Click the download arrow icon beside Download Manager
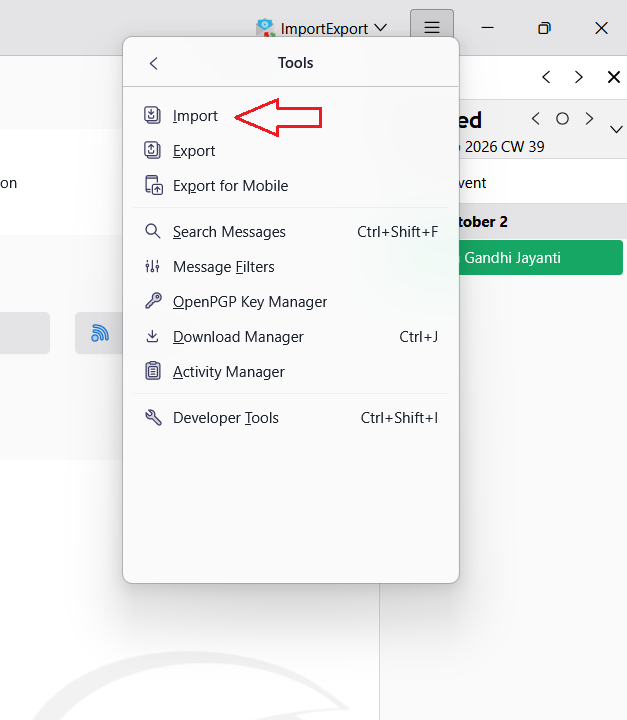 coord(152,336)
